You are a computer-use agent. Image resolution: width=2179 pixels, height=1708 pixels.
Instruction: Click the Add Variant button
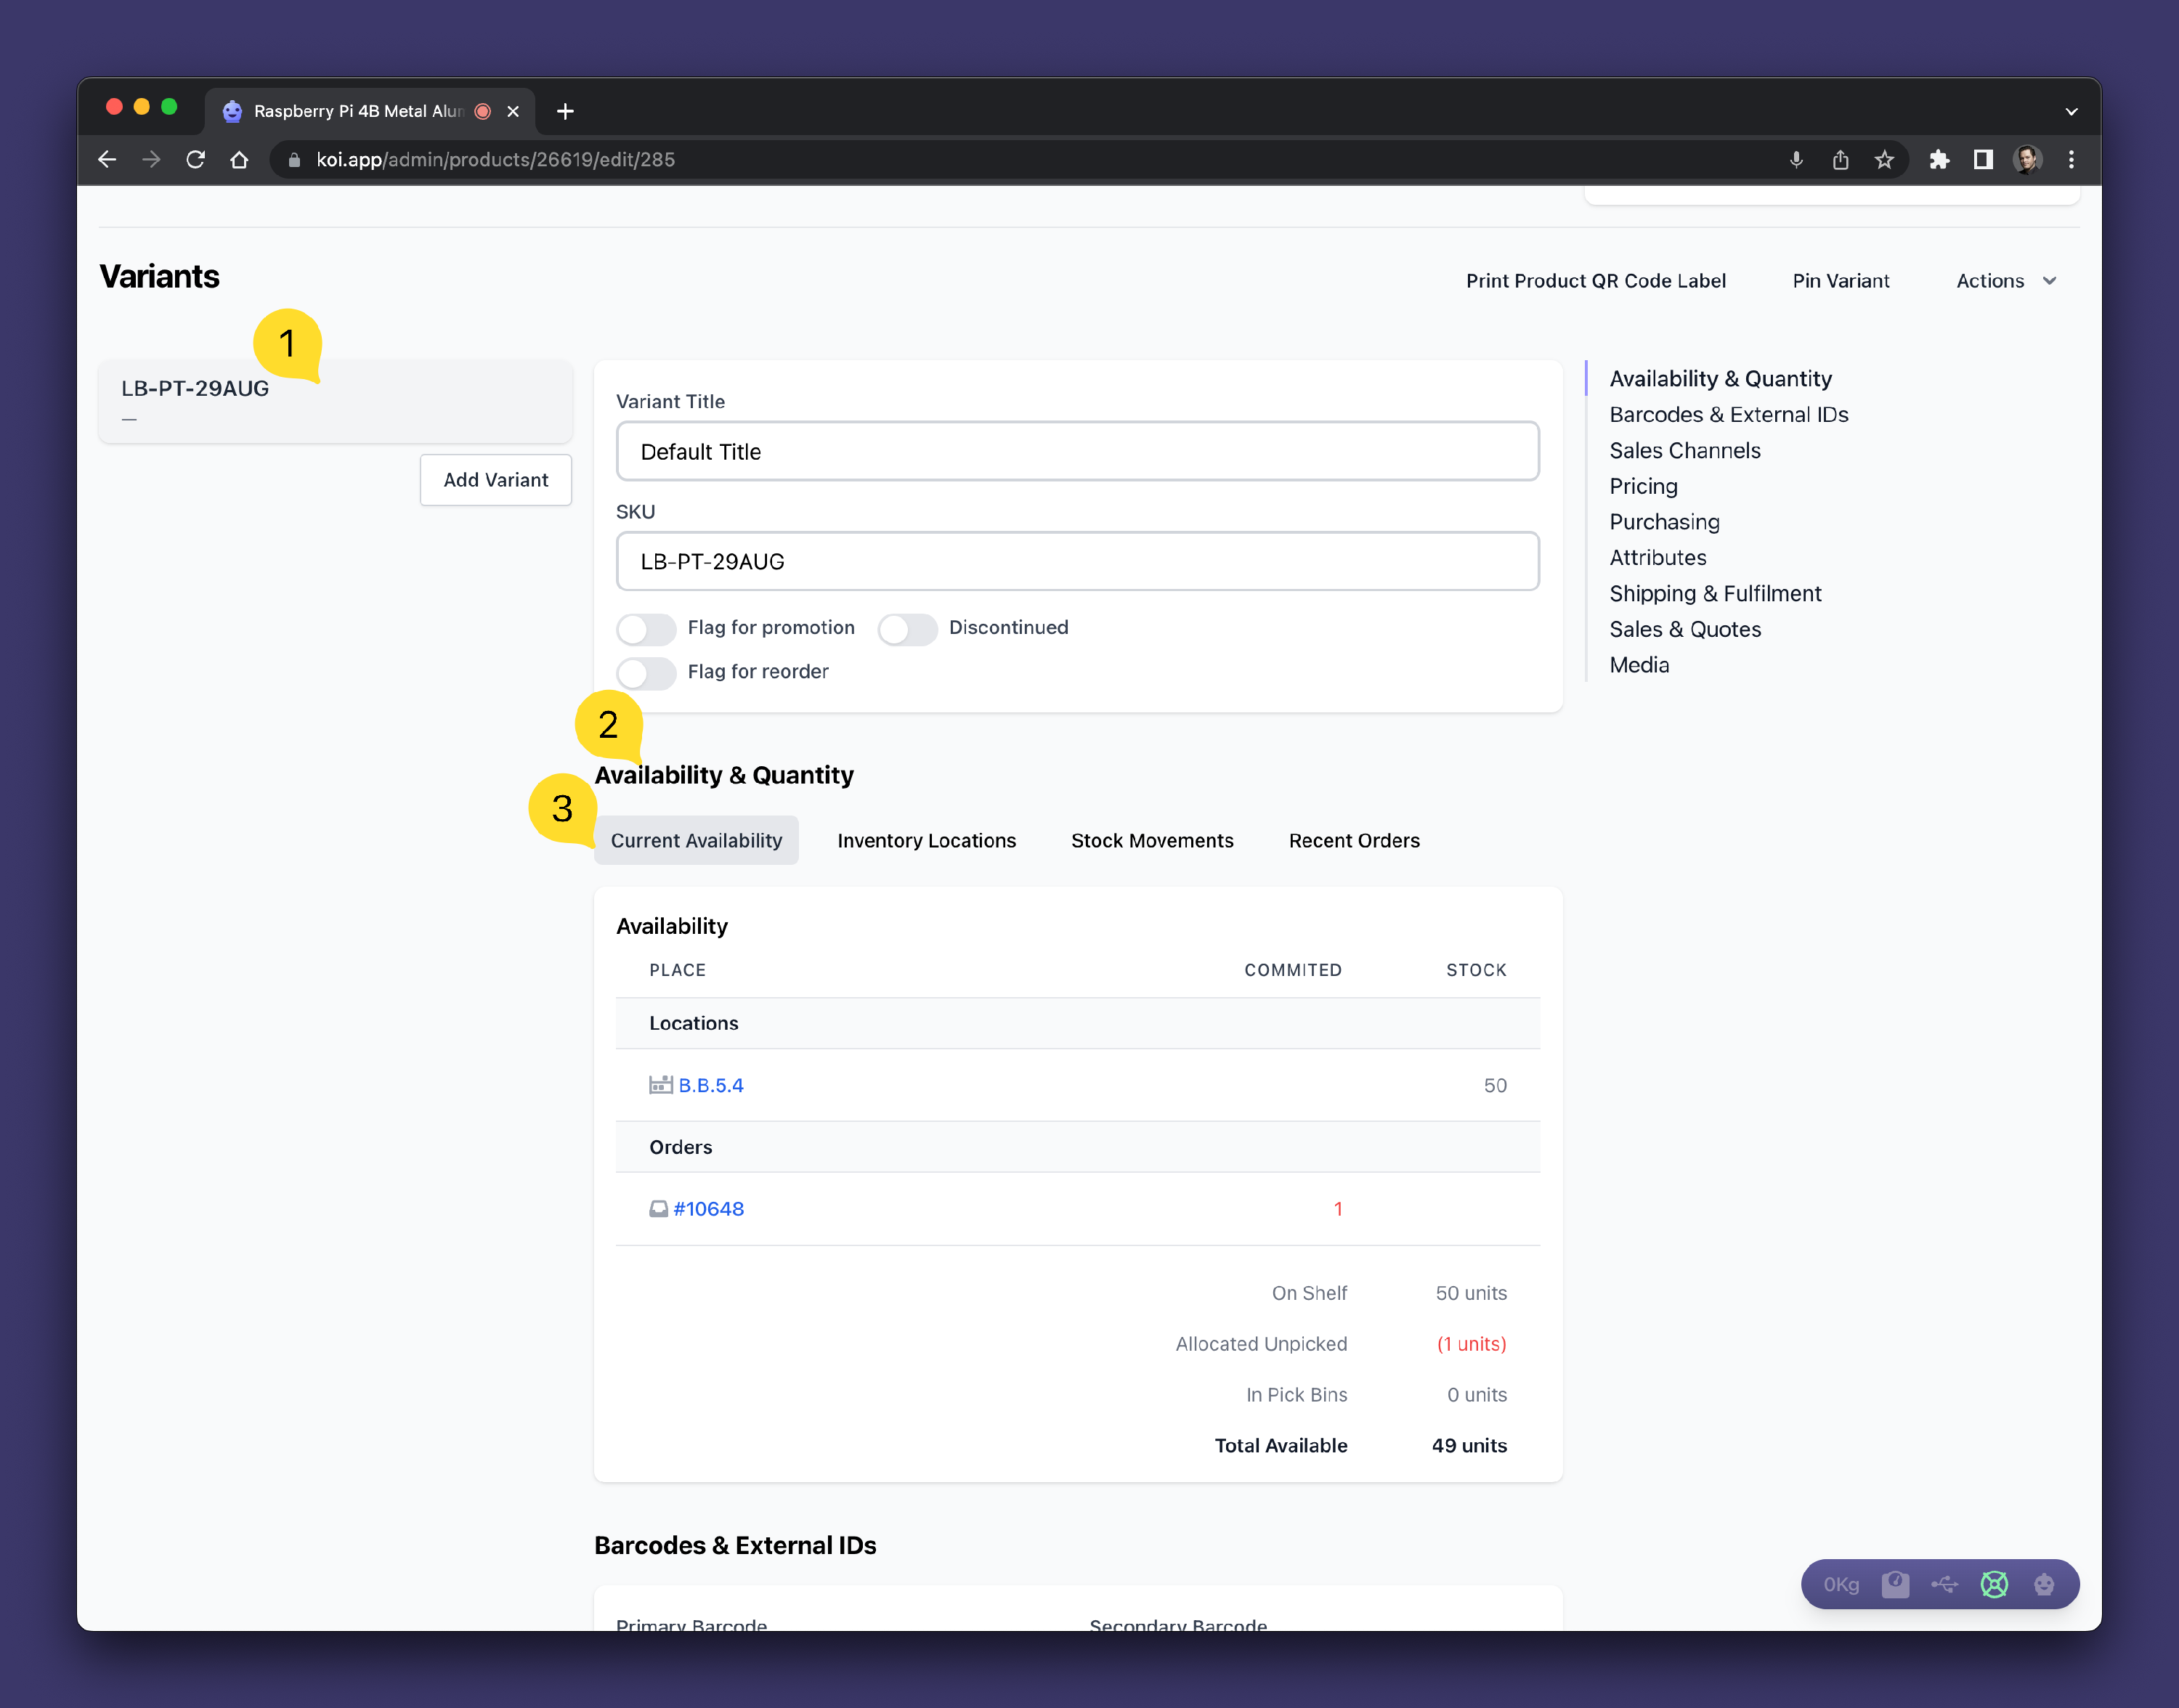pyautogui.click(x=495, y=480)
